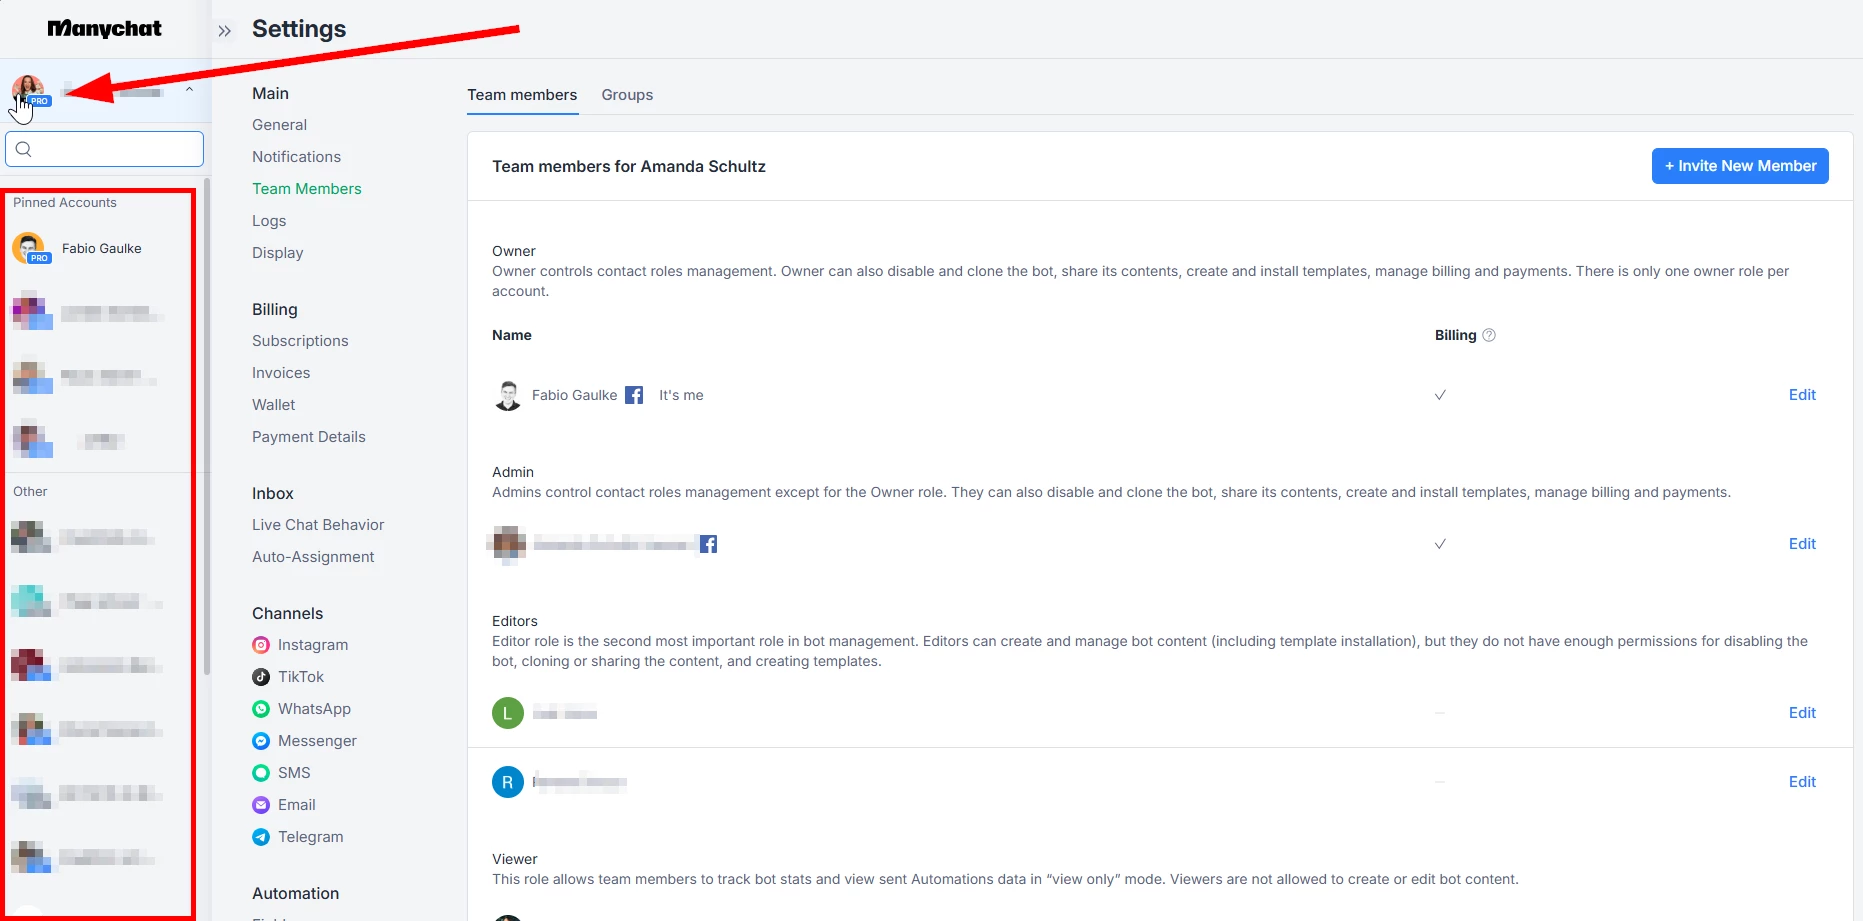Open General settings
Screen dimensions: 1863x921
coord(279,125)
